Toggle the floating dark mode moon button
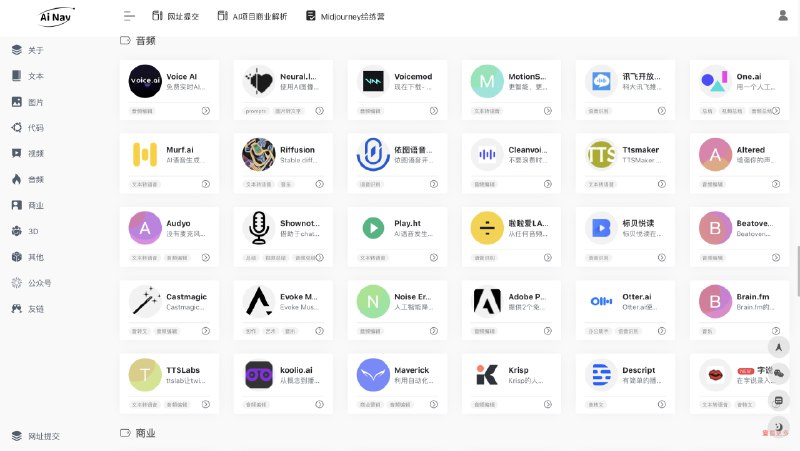 coord(779,427)
